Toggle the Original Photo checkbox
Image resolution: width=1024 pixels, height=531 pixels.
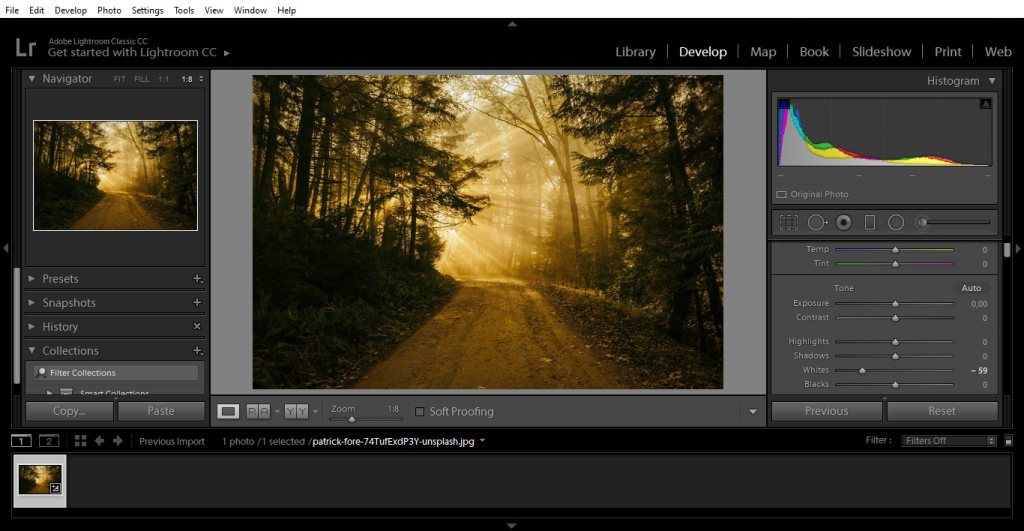tap(782, 194)
